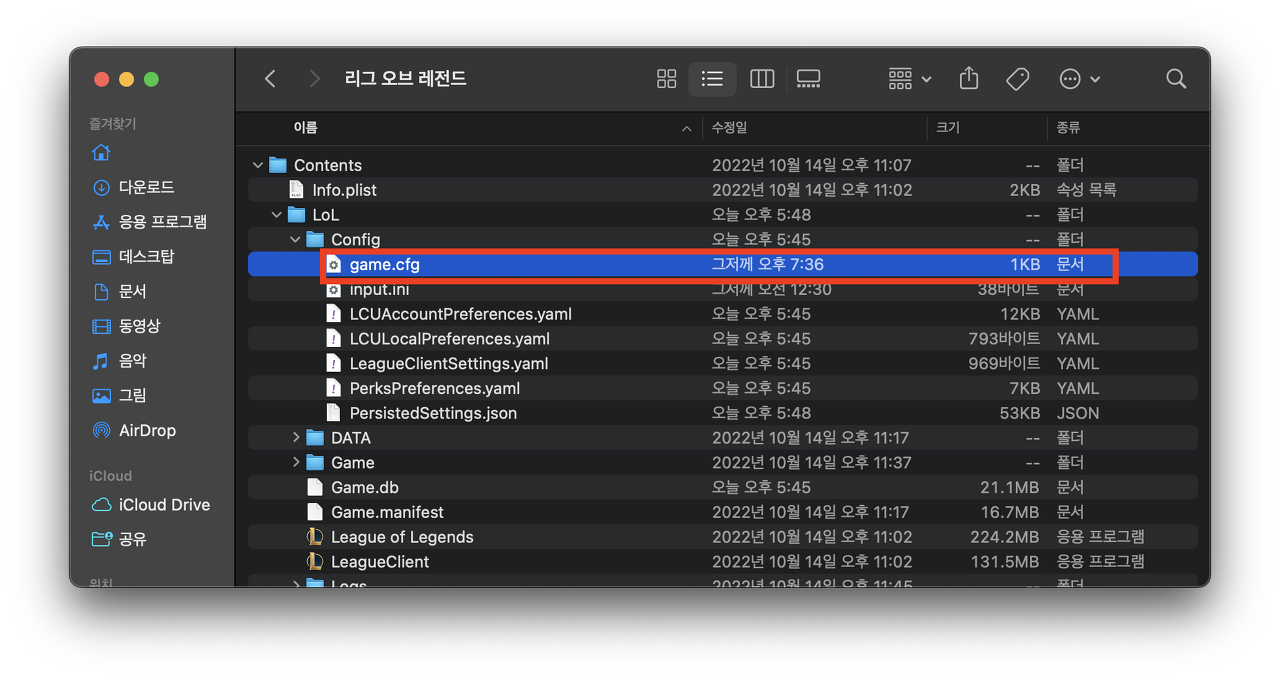Sort by the 종류 column header
This screenshot has width=1280, height=679.
pyautogui.click(x=1068, y=128)
